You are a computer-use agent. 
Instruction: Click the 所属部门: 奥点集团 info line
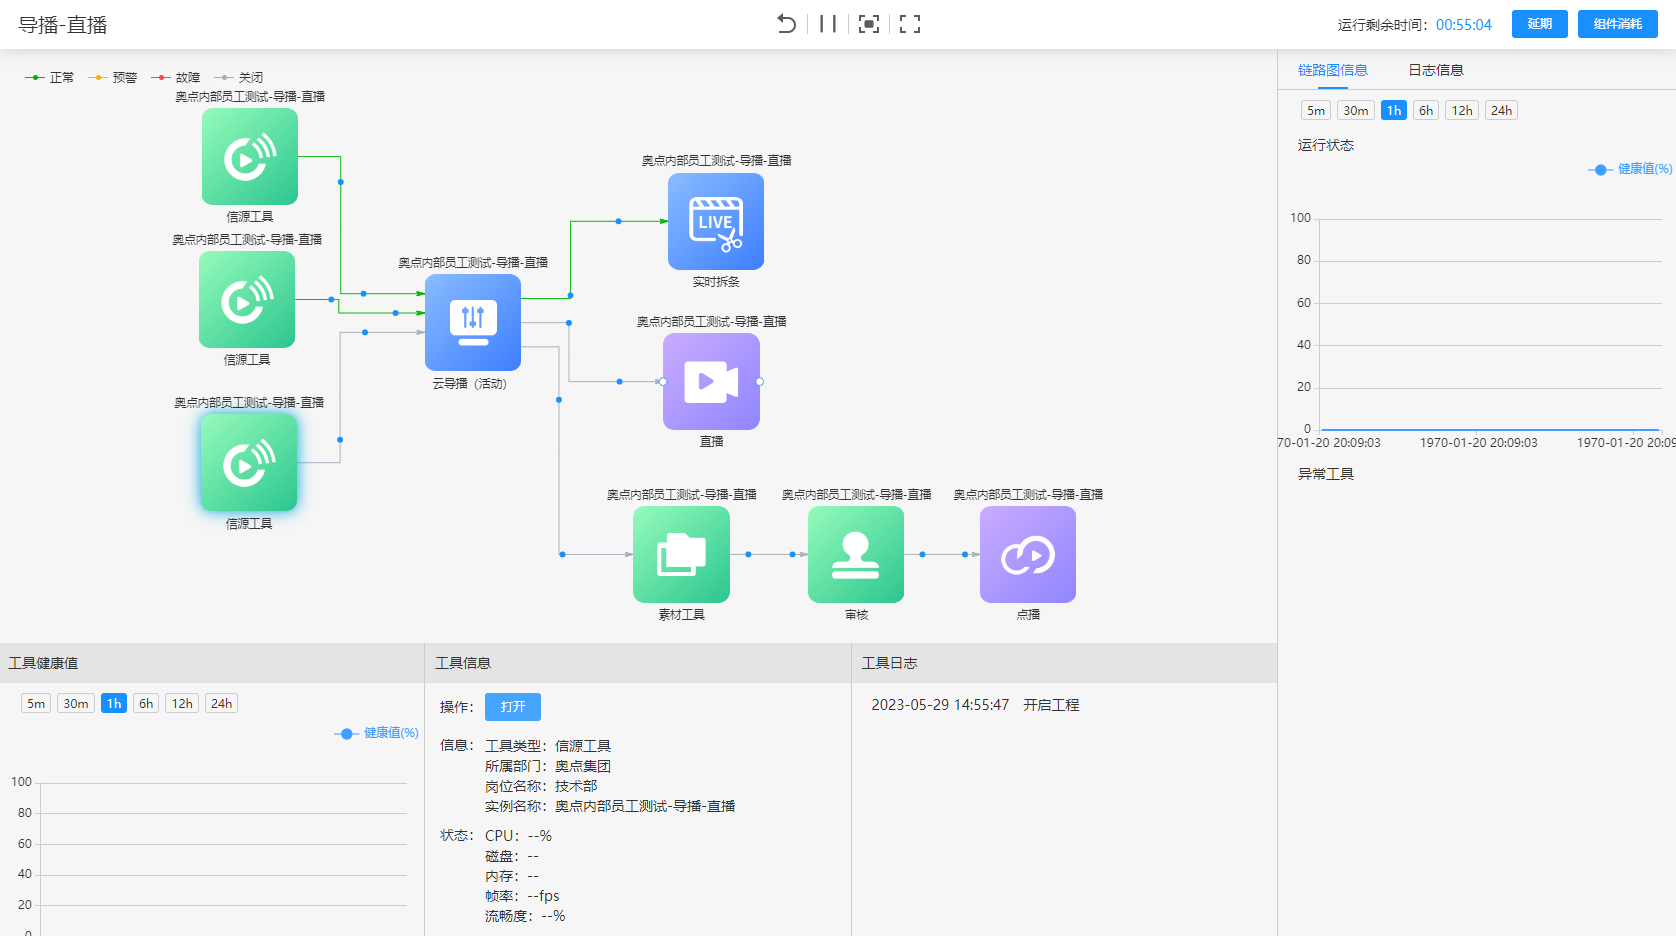548,766
